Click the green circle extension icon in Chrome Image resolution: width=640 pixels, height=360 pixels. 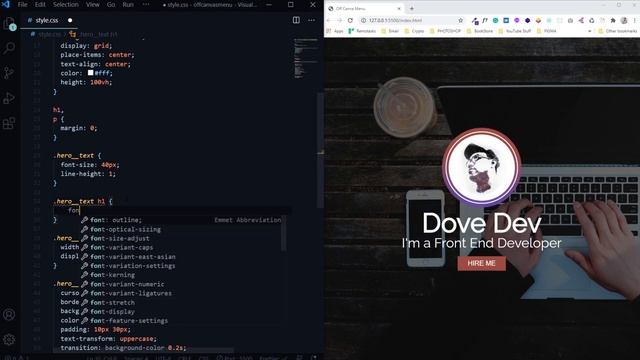pyautogui.click(x=496, y=20)
